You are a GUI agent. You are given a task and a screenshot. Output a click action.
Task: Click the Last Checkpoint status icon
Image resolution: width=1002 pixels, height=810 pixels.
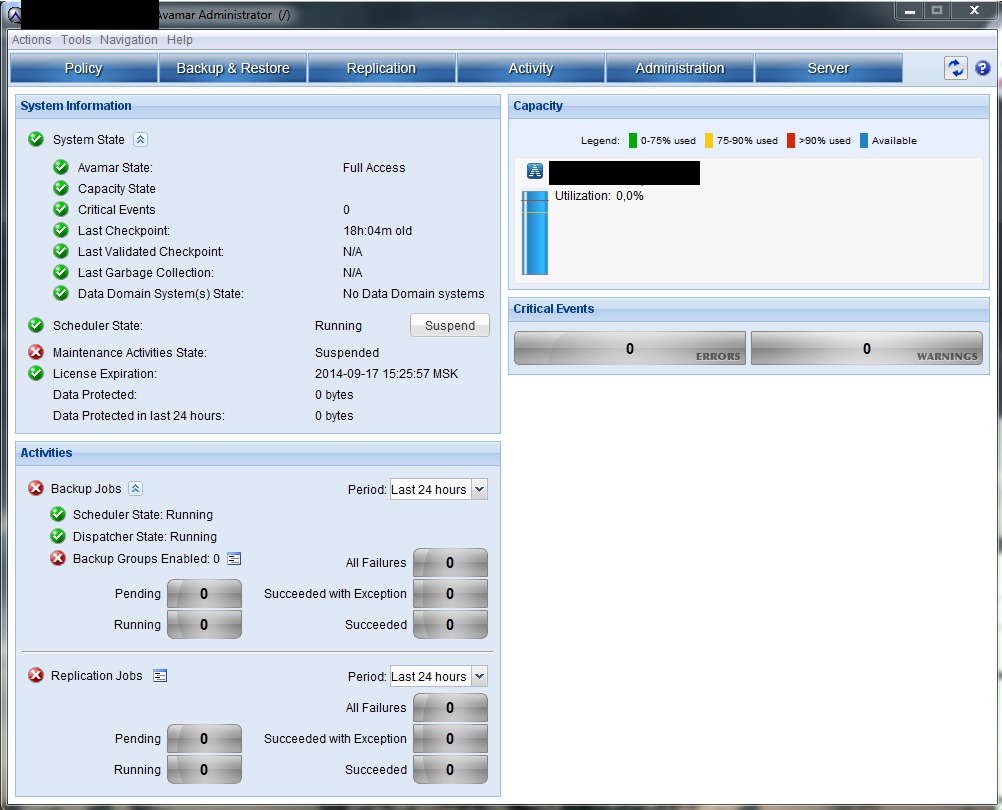pyautogui.click(x=61, y=231)
